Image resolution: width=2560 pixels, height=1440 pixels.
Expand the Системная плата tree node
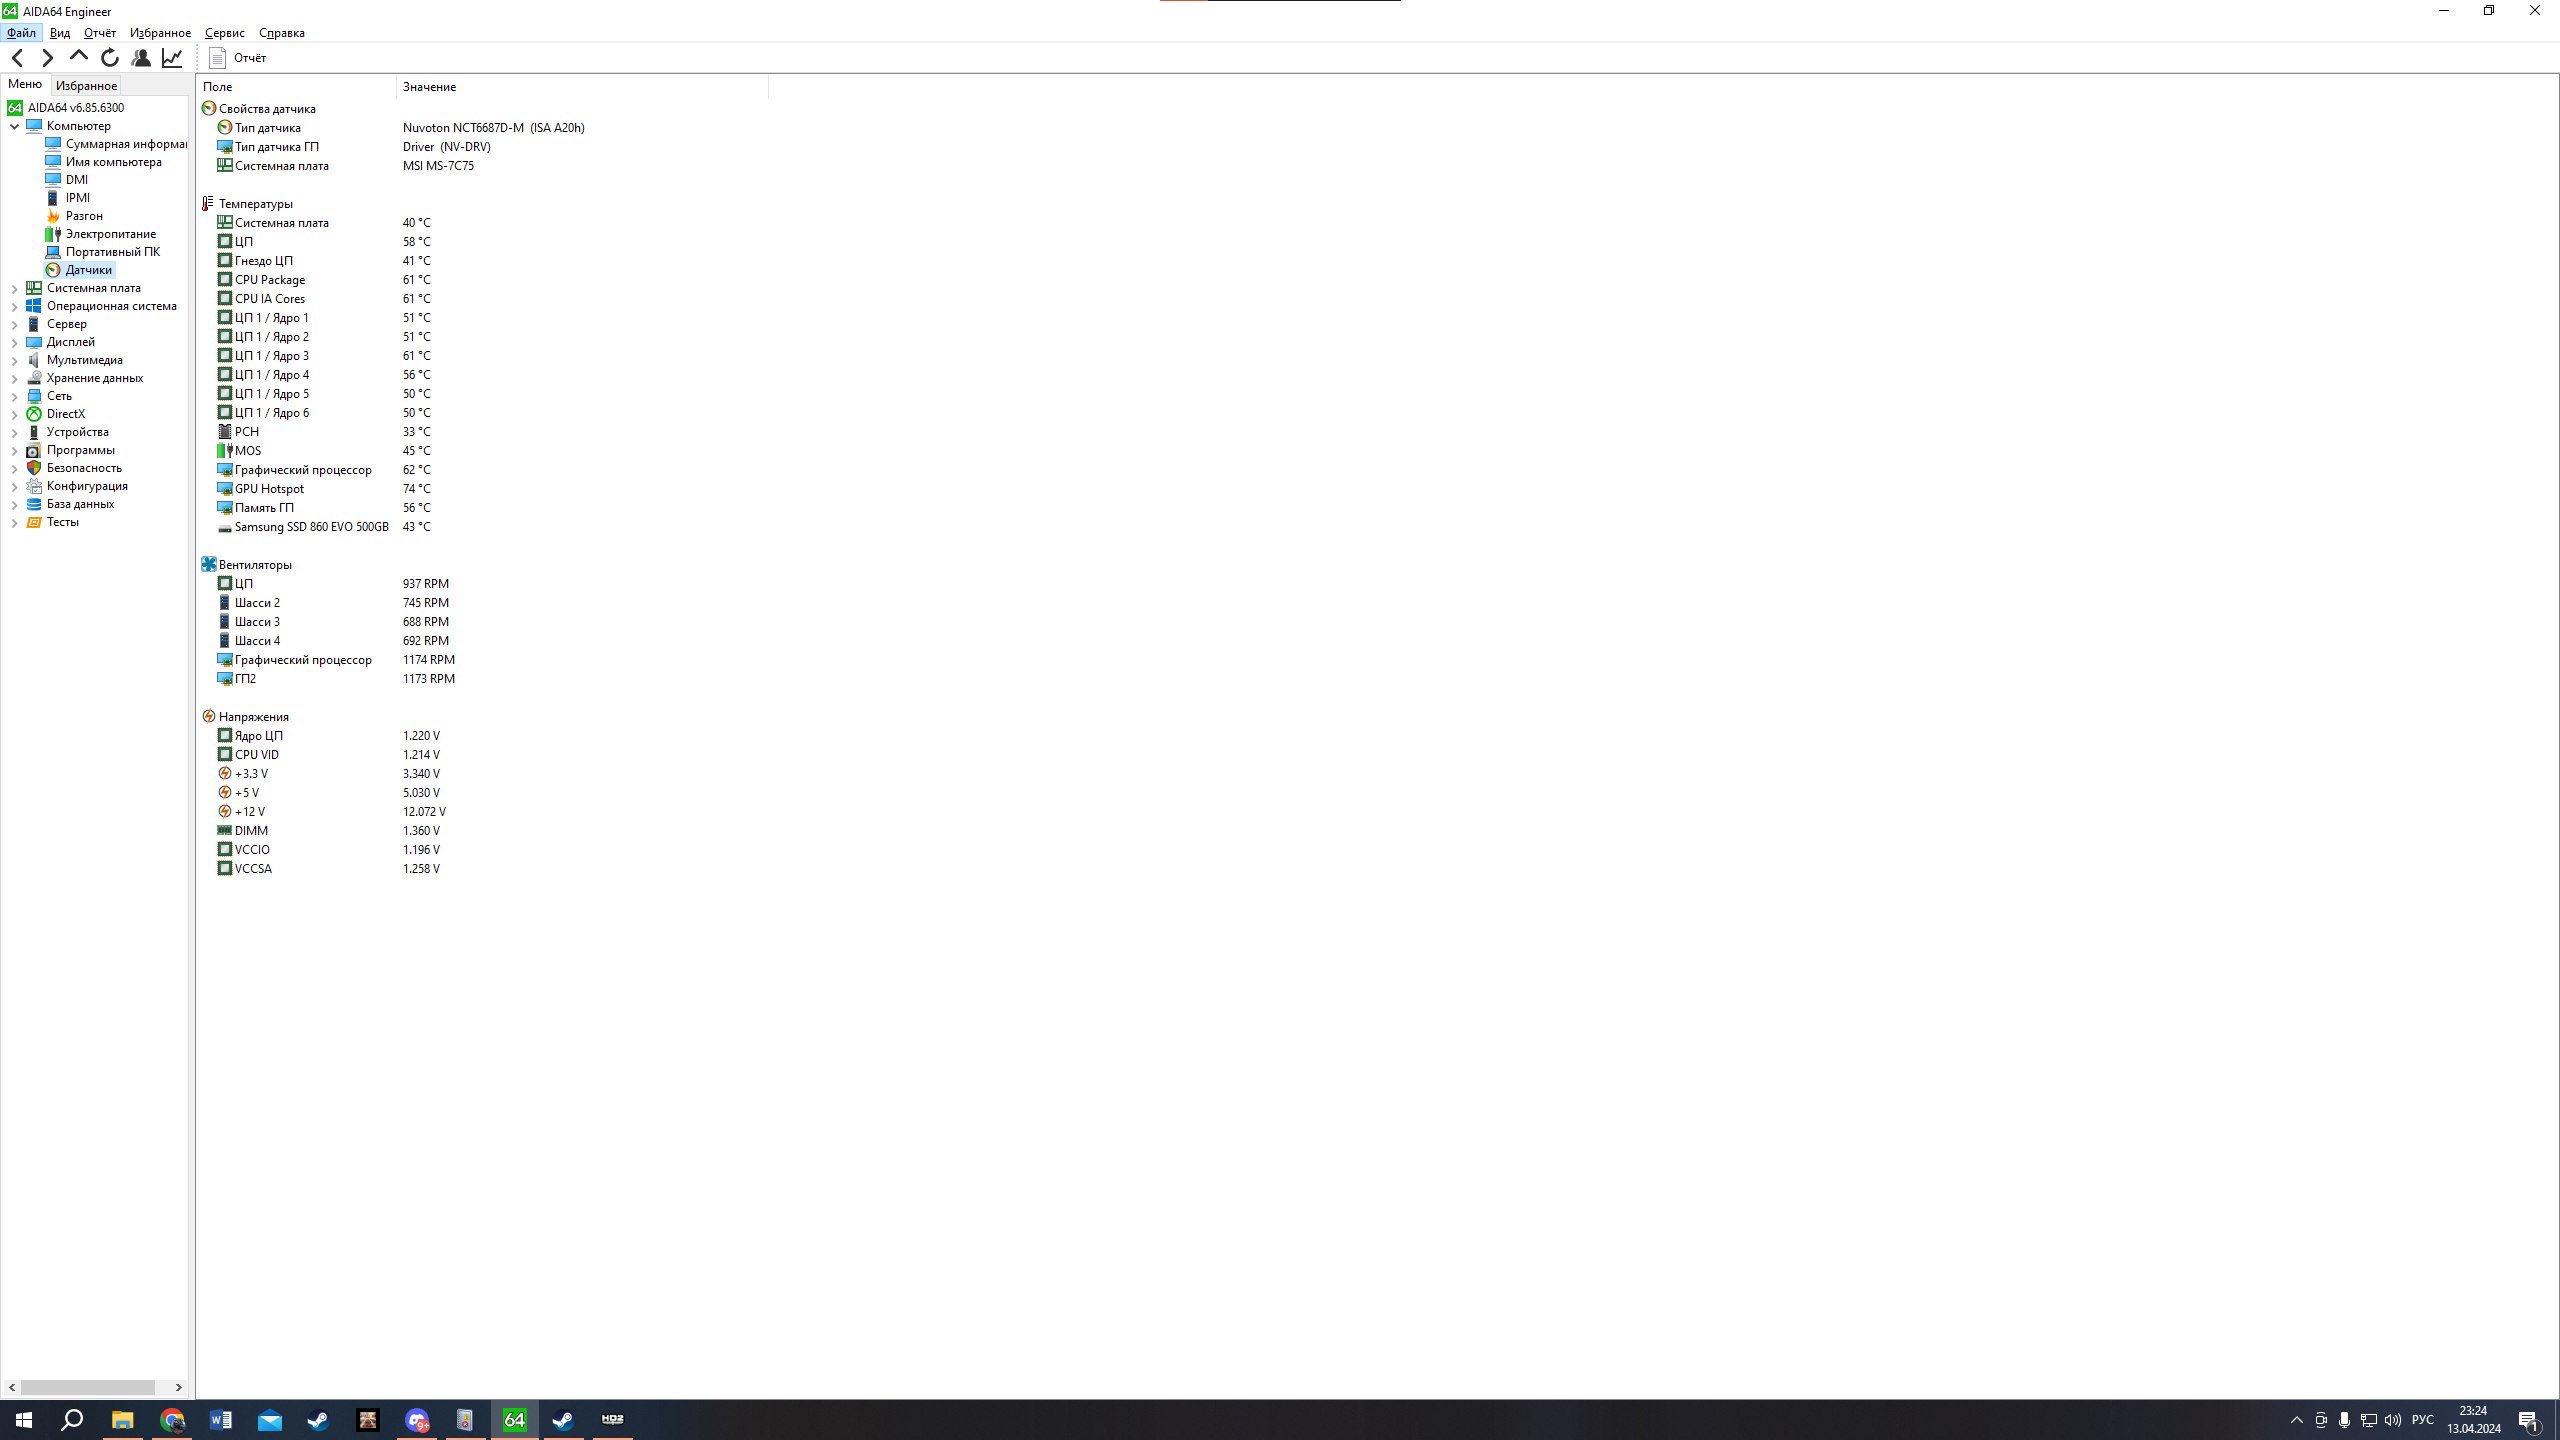click(x=14, y=287)
